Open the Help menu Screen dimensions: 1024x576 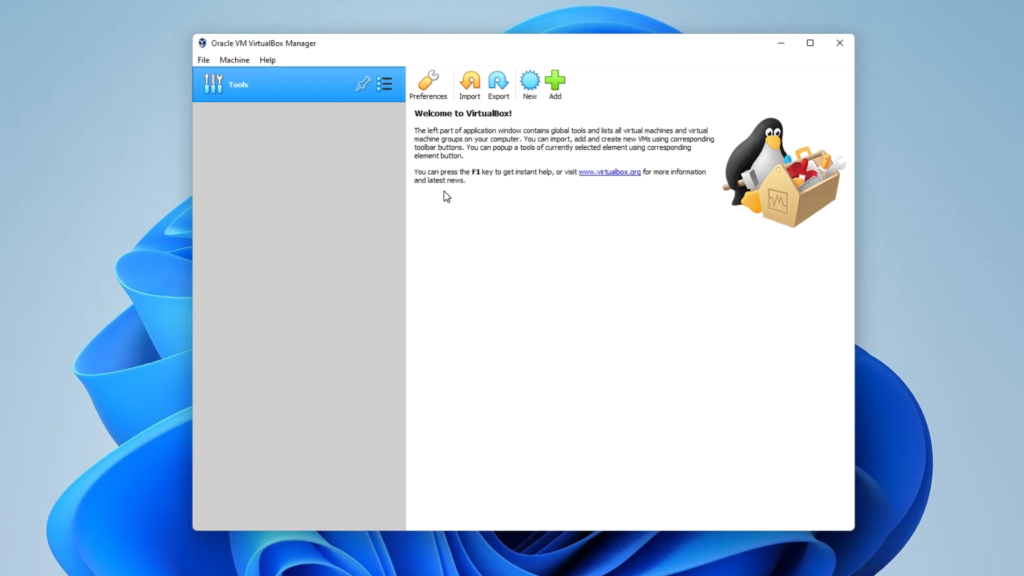[268, 60]
